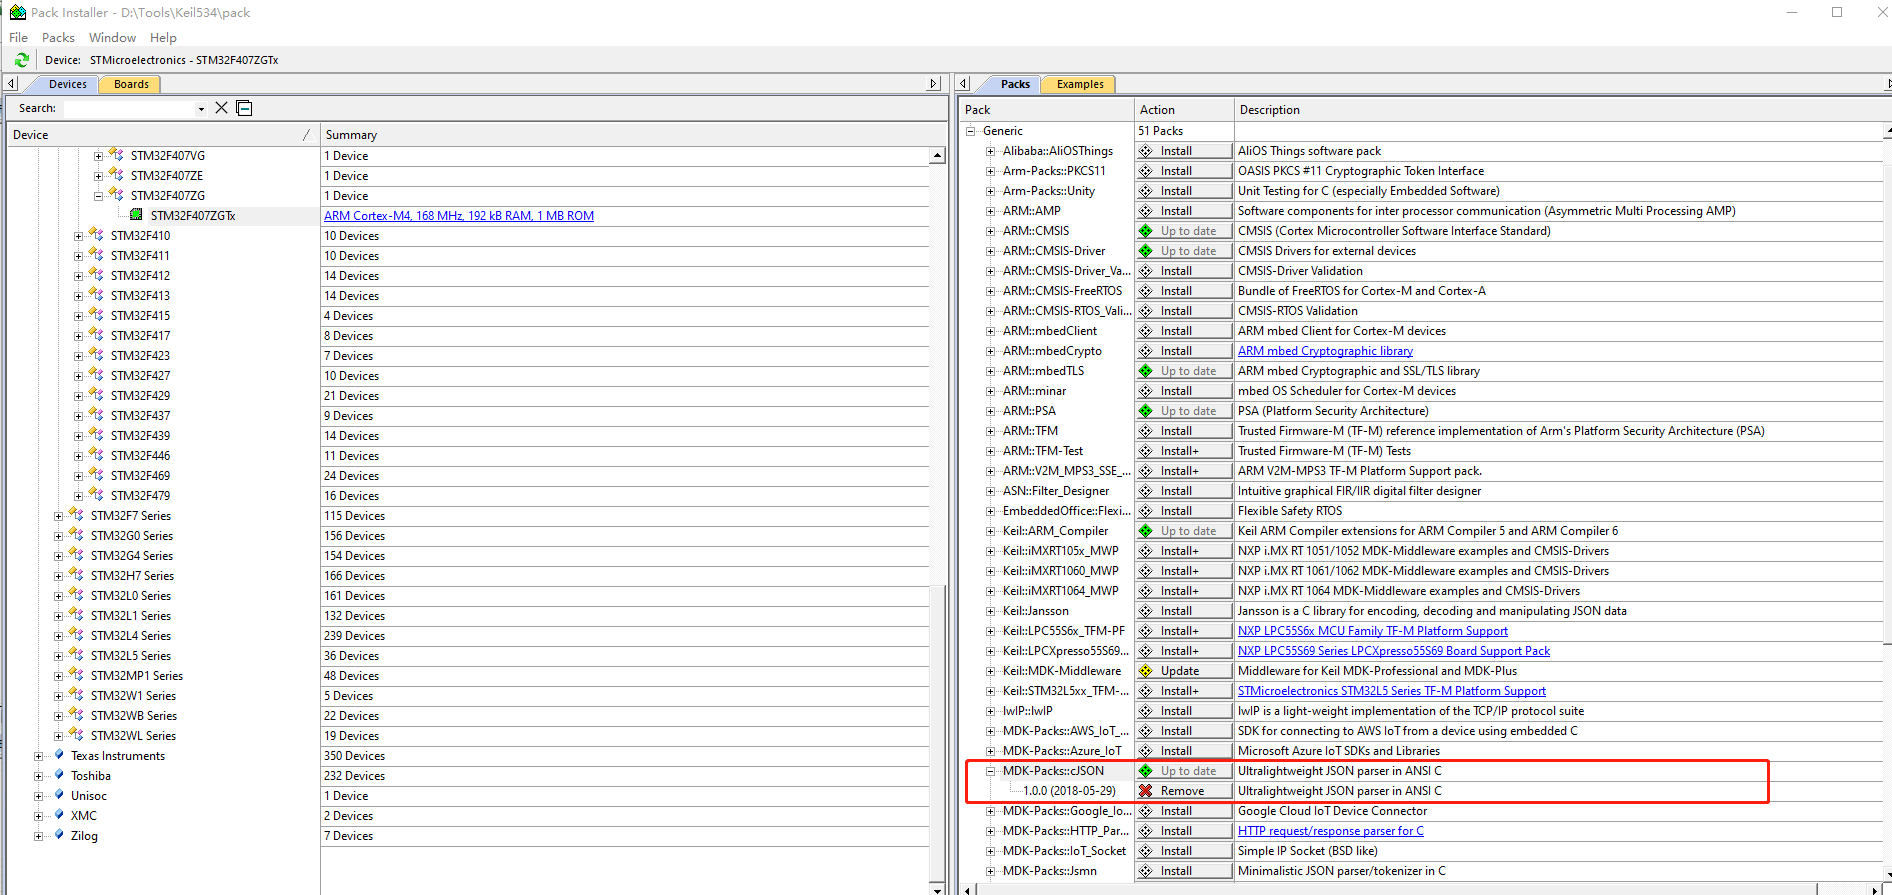Expand the Texas Instruments vendor node
This screenshot has height=895, width=1892.
click(x=38, y=756)
